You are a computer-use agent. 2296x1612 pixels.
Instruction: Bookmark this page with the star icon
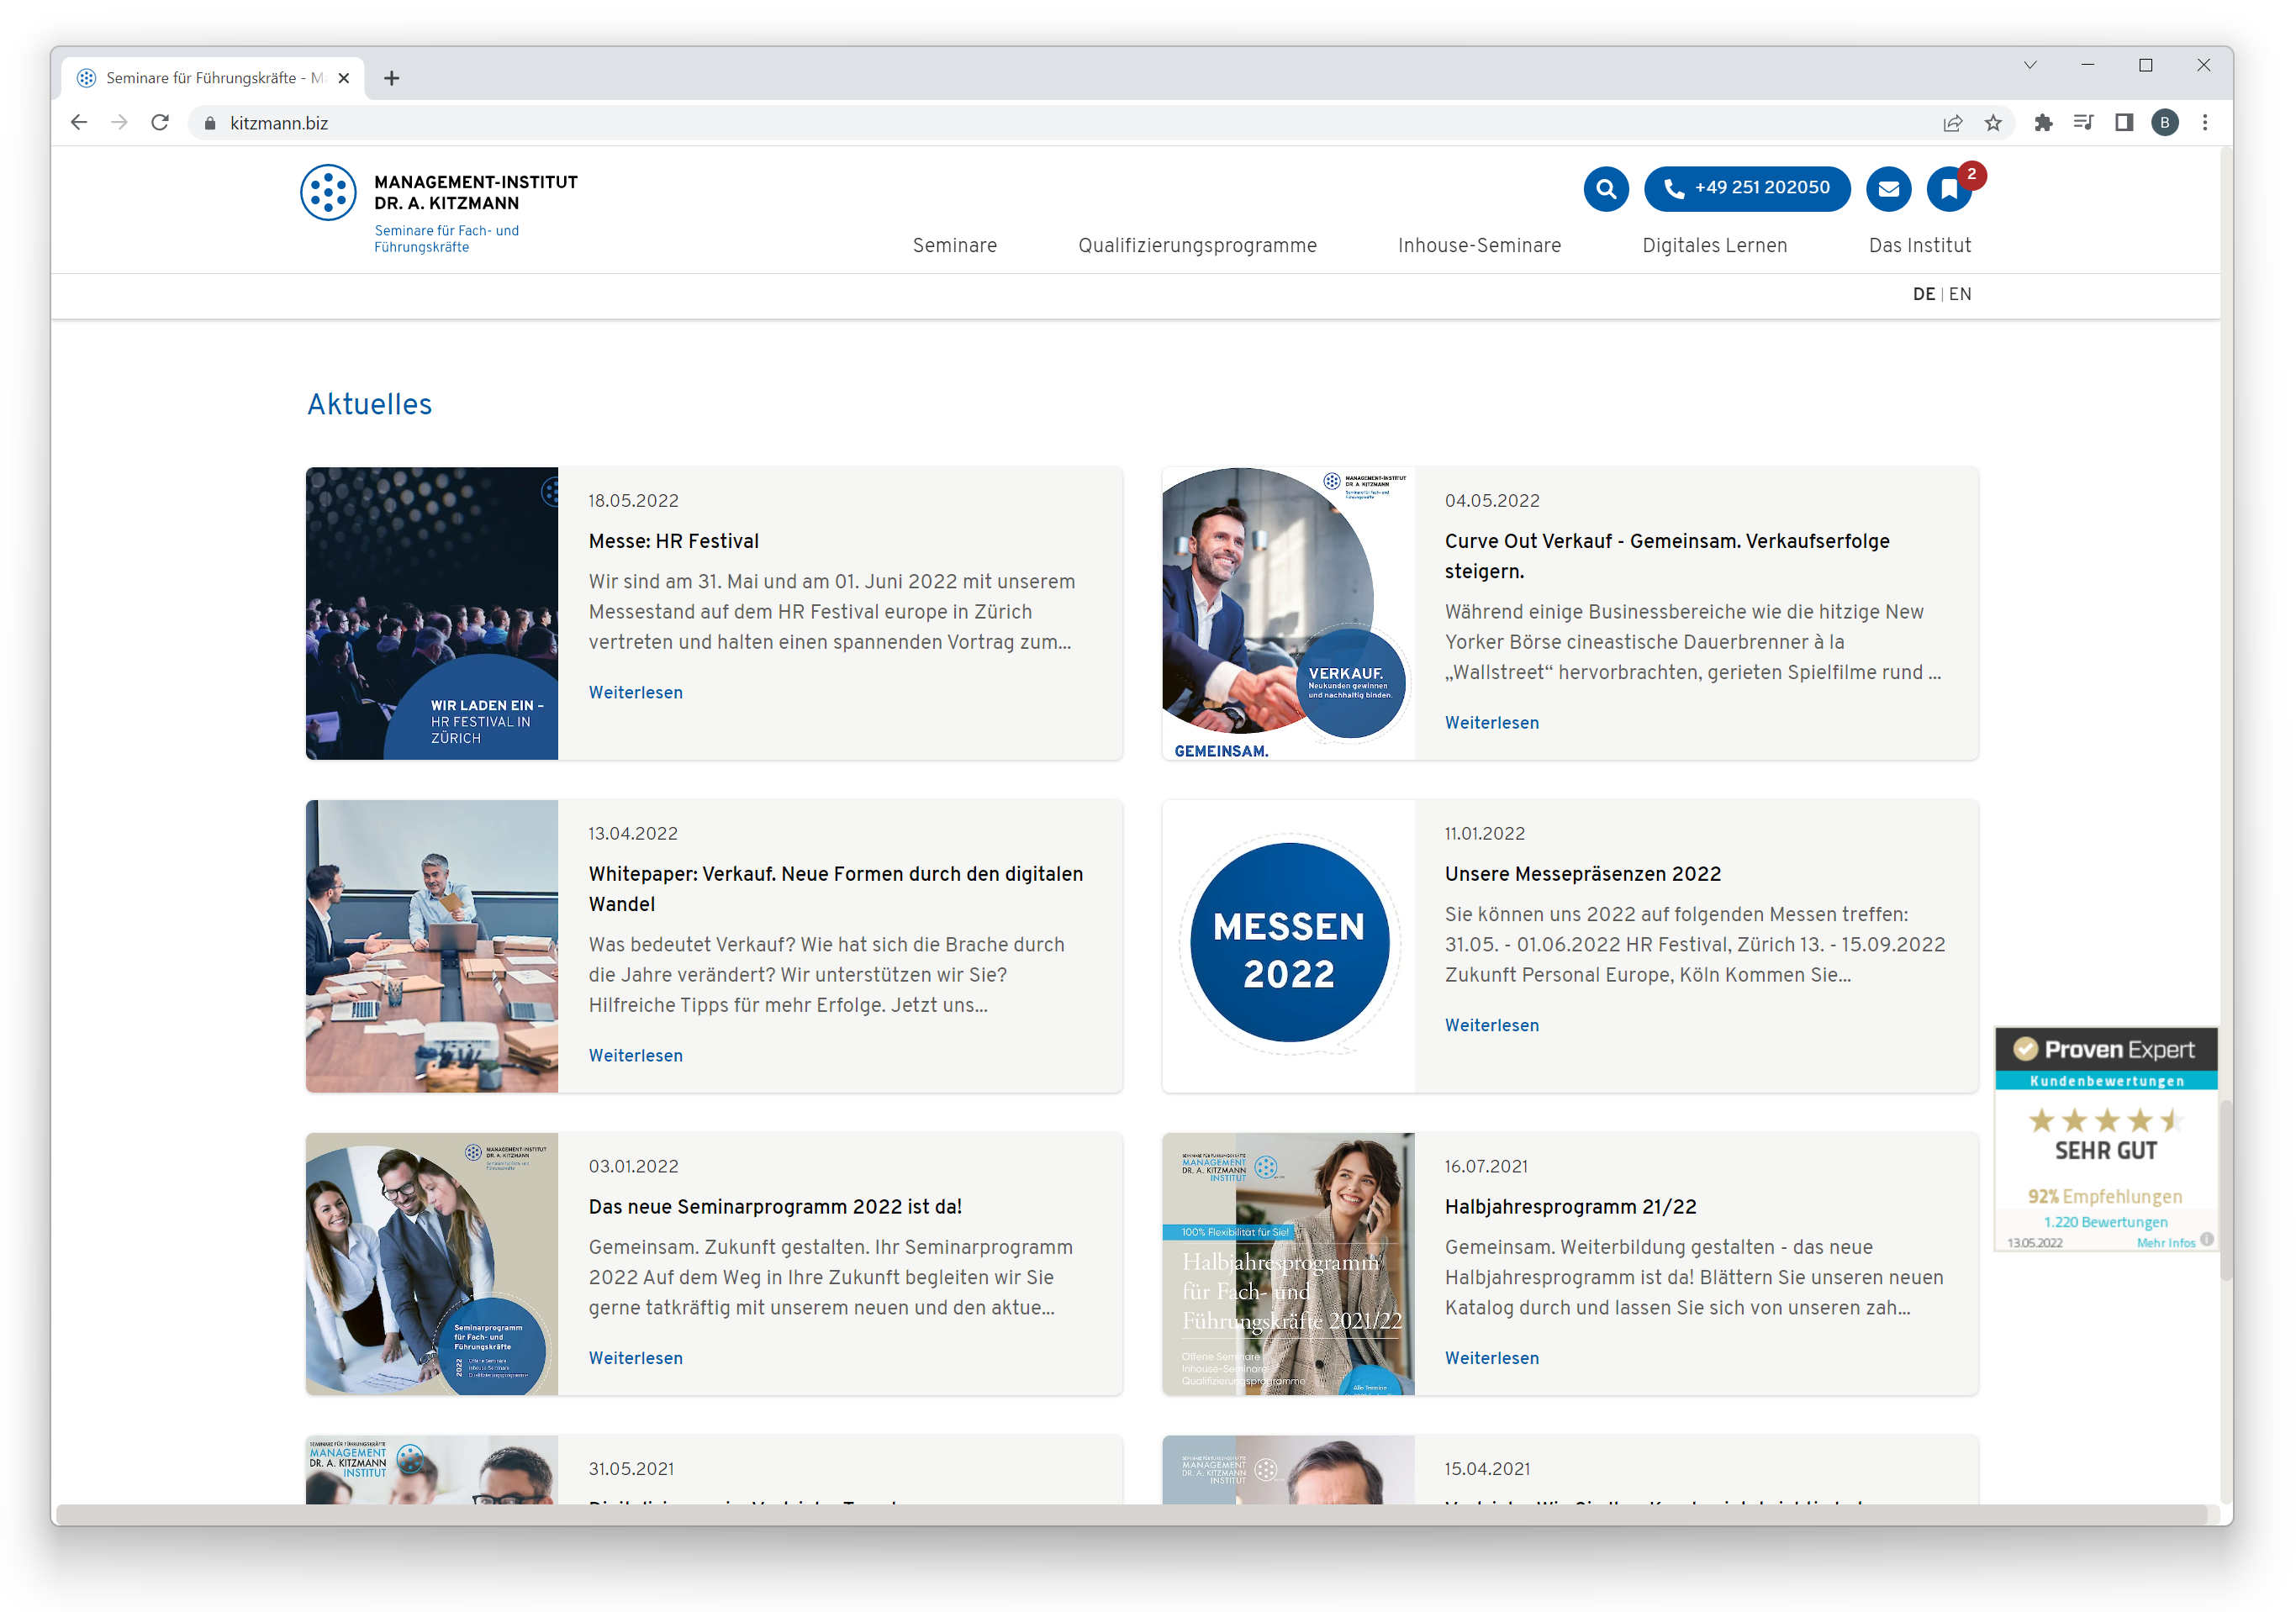[x=1993, y=122]
